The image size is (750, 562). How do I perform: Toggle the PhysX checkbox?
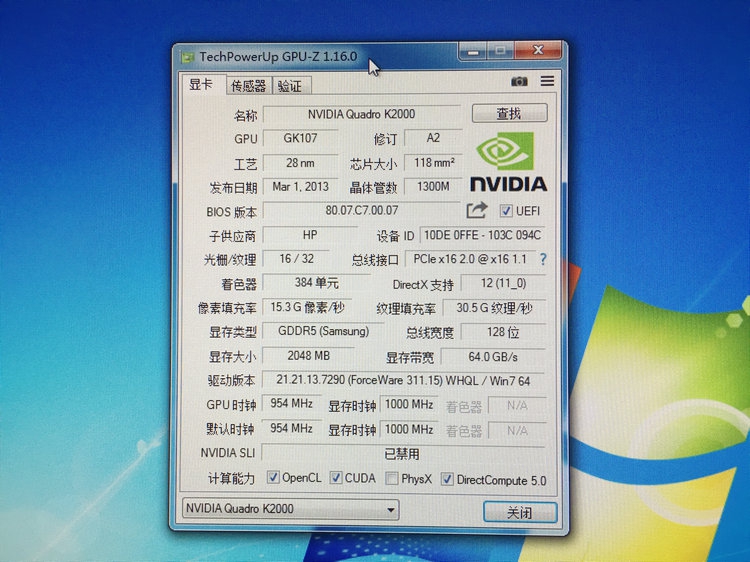click(x=392, y=479)
